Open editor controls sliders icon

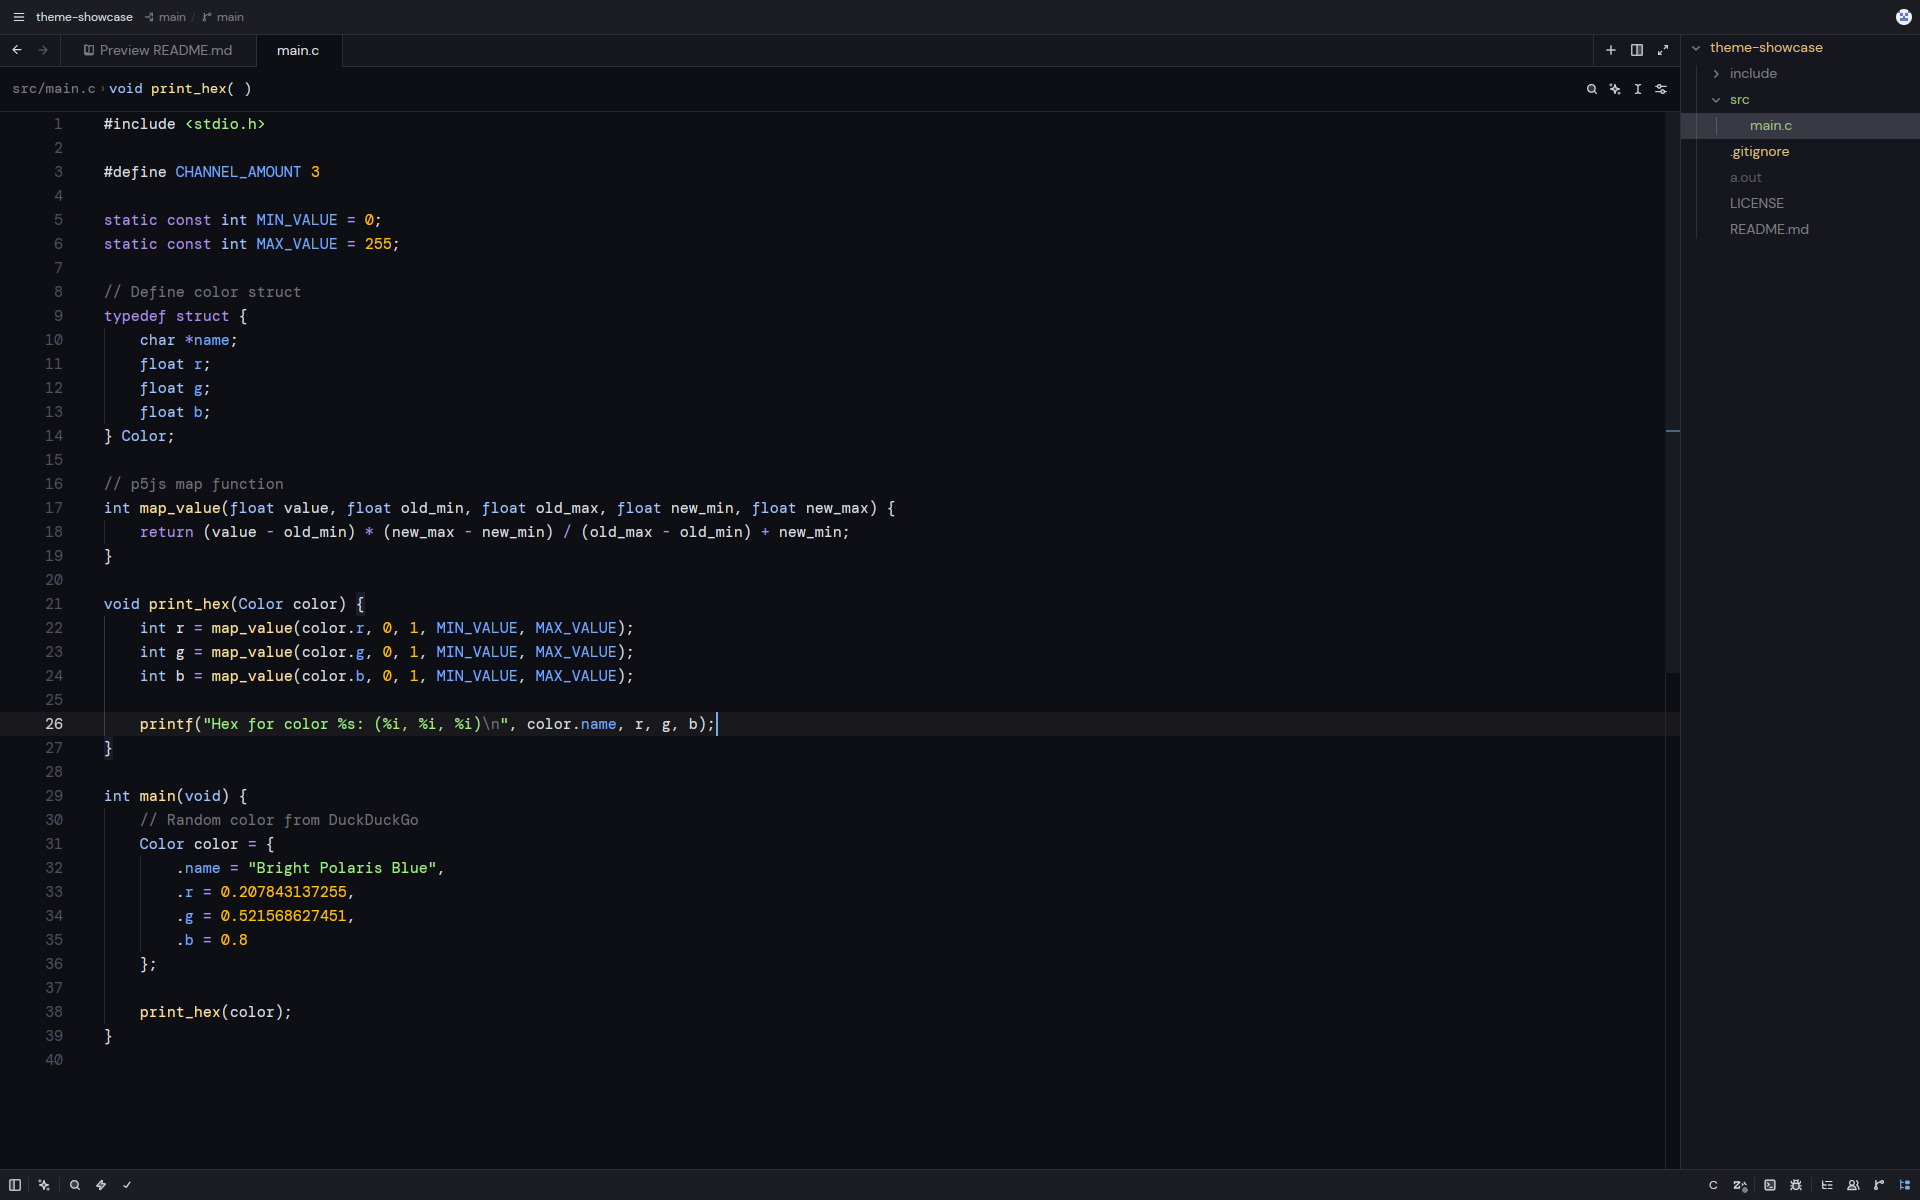(x=1661, y=89)
